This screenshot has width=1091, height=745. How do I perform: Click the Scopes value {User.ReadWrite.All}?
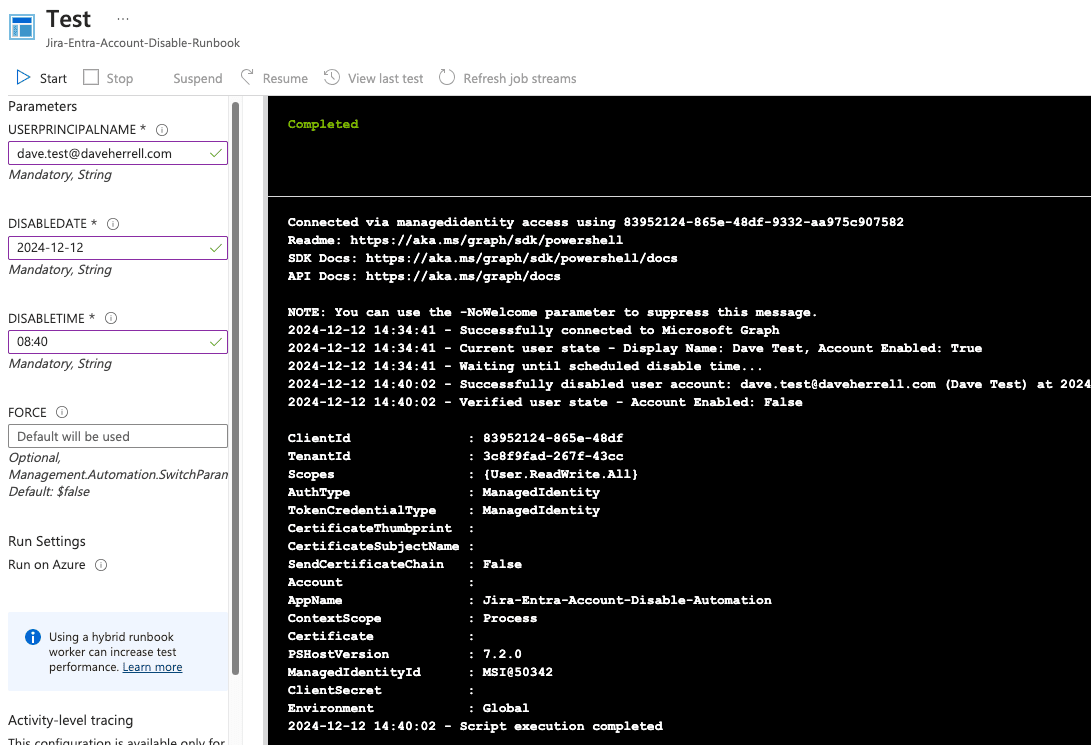pyautogui.click(x=560, y=474)
